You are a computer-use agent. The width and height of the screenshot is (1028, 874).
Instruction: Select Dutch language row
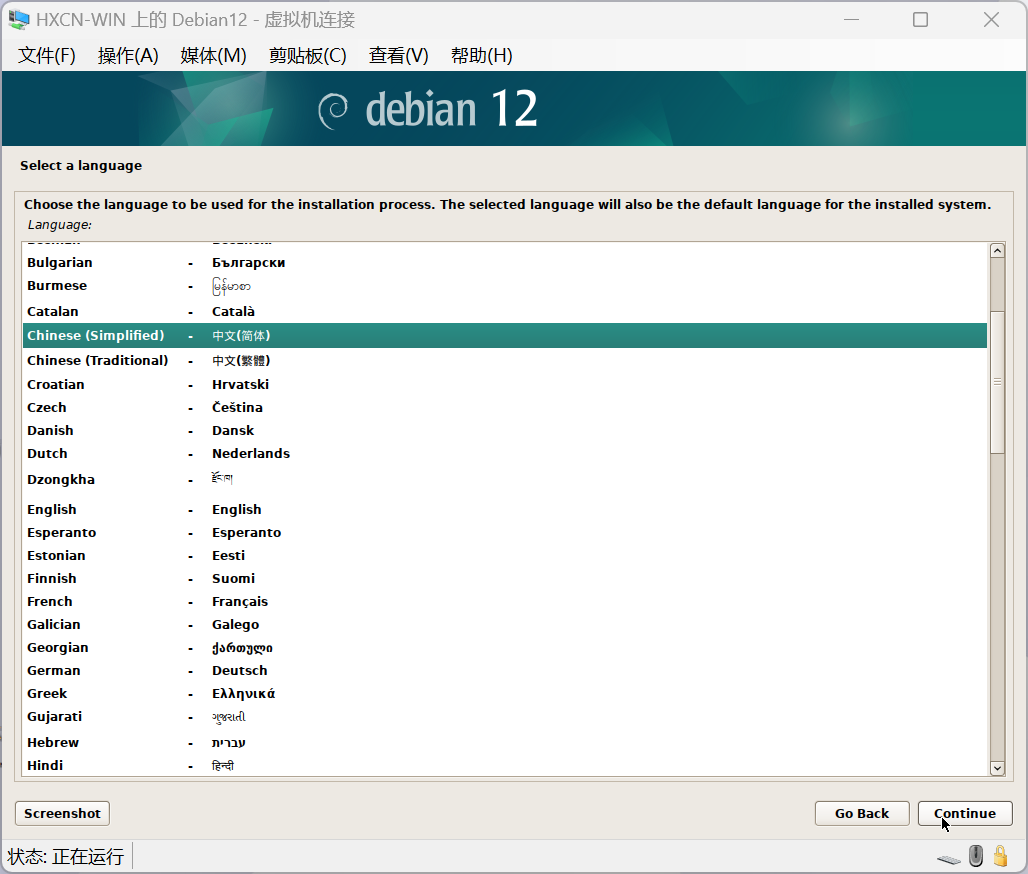[505, 453]
